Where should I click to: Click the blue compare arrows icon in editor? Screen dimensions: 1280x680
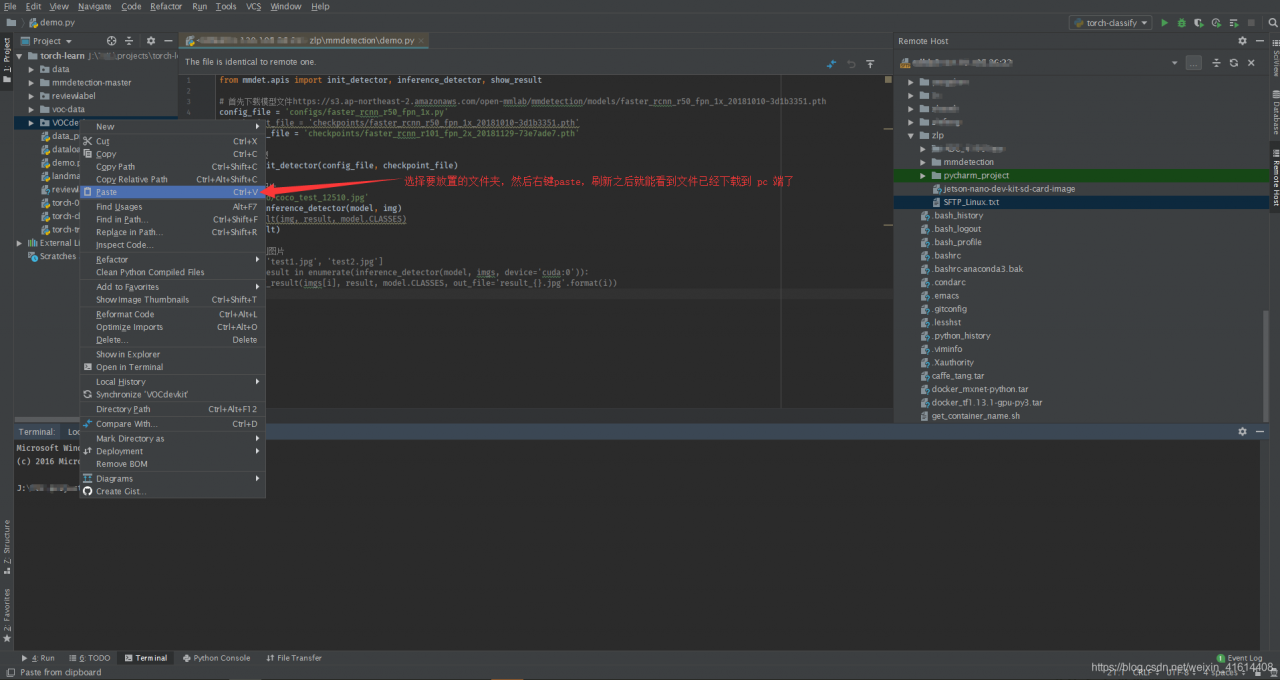pos(831,64)
